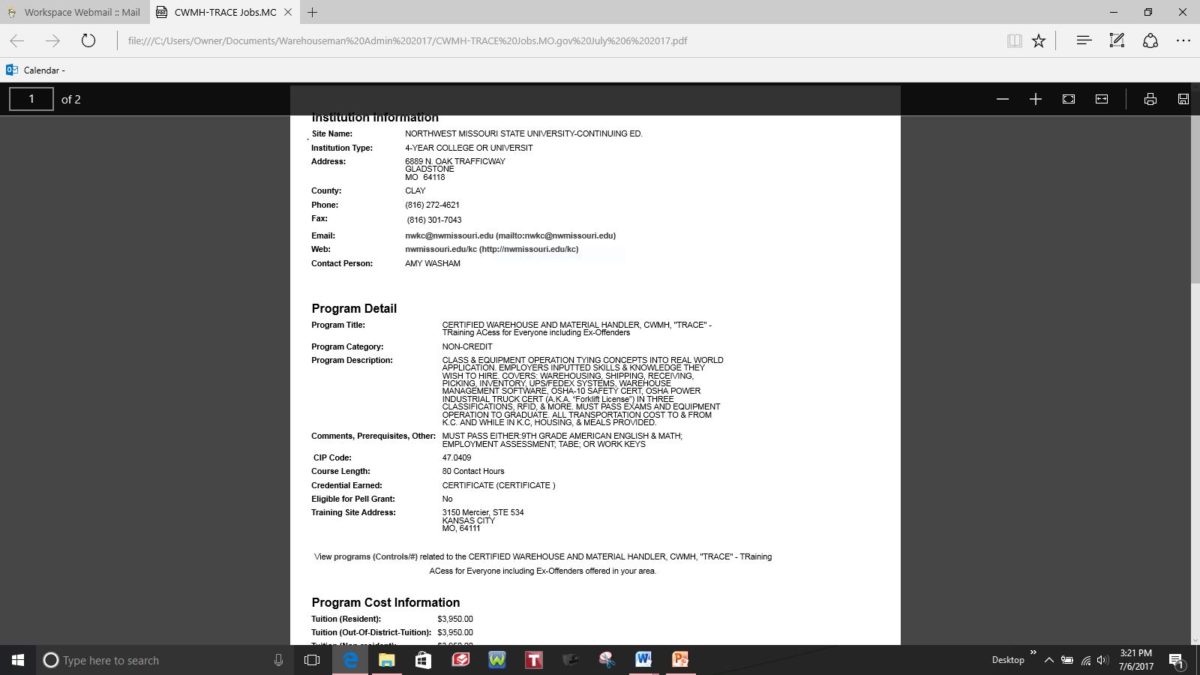Fit the PDF page to the window
1200x675 pixels.
pyautogui.click(x=1069, y=99)
